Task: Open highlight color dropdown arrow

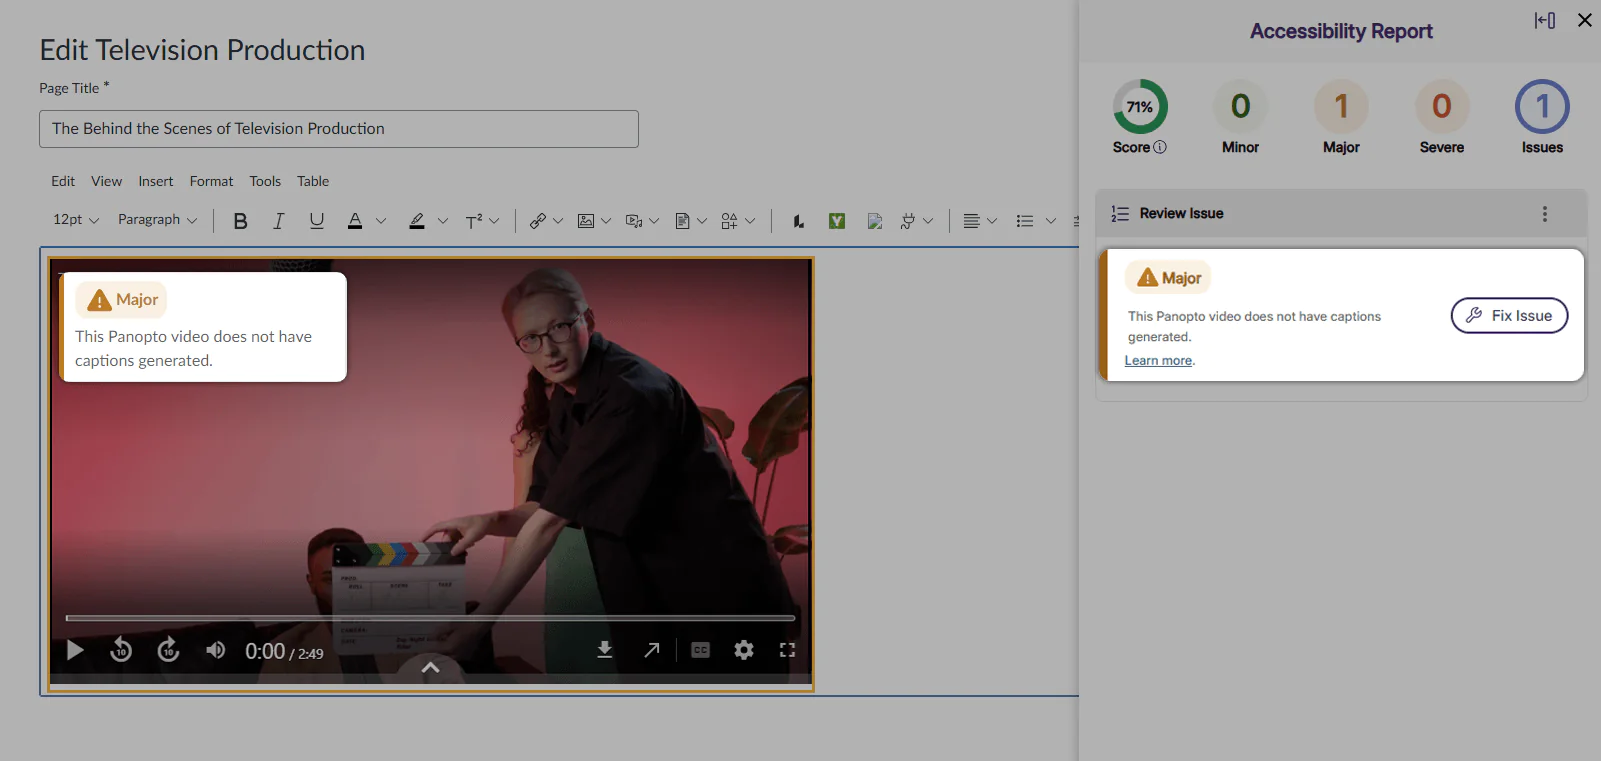Action: tap(443, 221)
